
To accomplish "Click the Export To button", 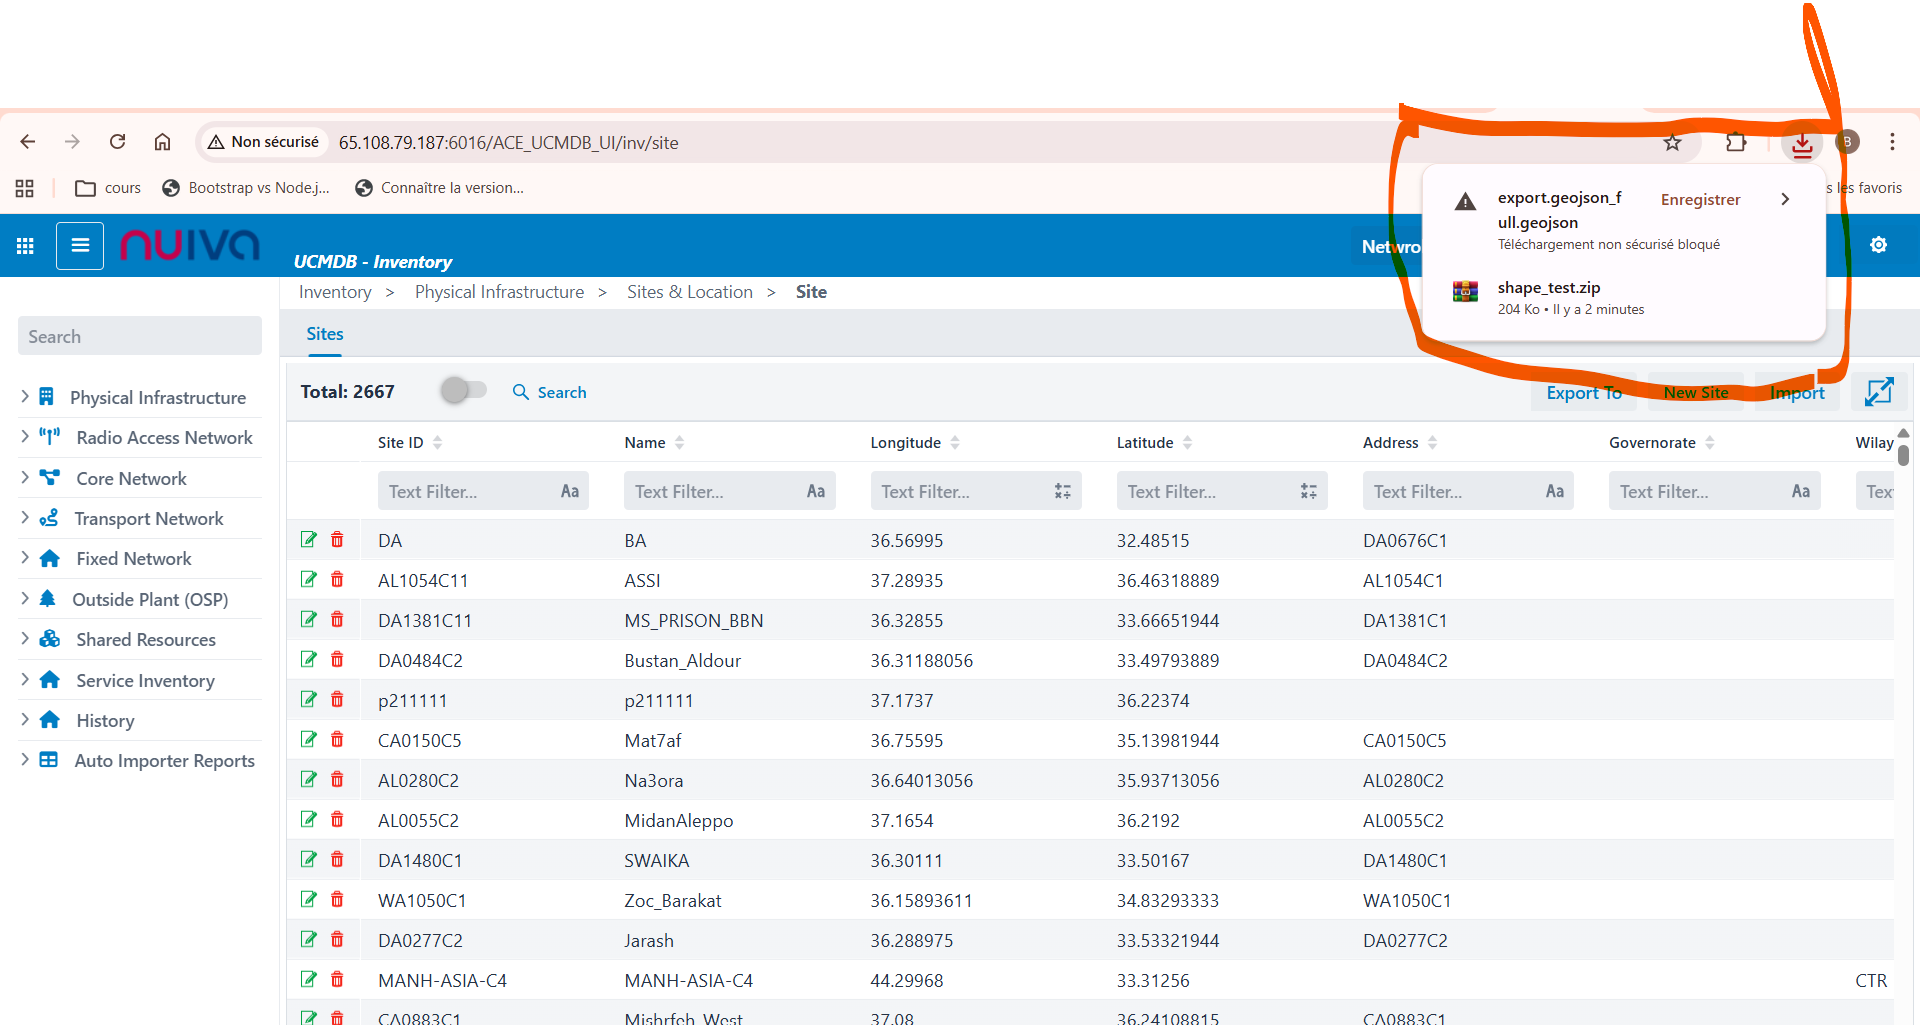I will [1583, 393].
